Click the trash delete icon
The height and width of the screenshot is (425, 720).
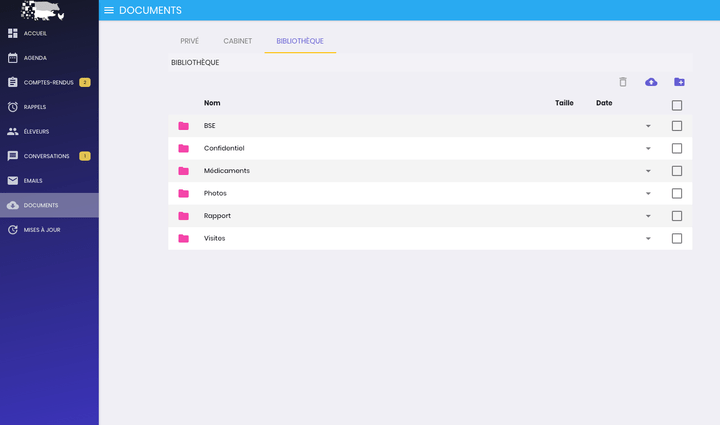[x=623, y=82]
